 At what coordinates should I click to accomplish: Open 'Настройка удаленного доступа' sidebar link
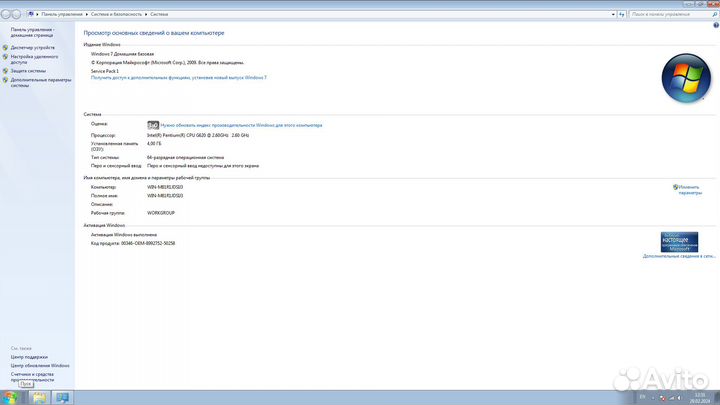34,59
